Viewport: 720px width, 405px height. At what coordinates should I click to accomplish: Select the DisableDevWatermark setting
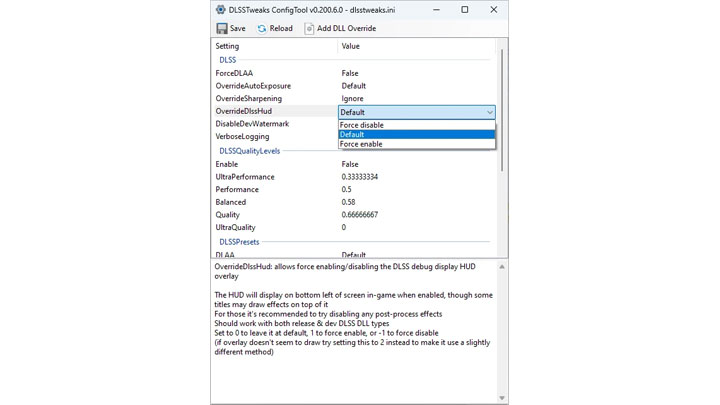coord(252,124)
